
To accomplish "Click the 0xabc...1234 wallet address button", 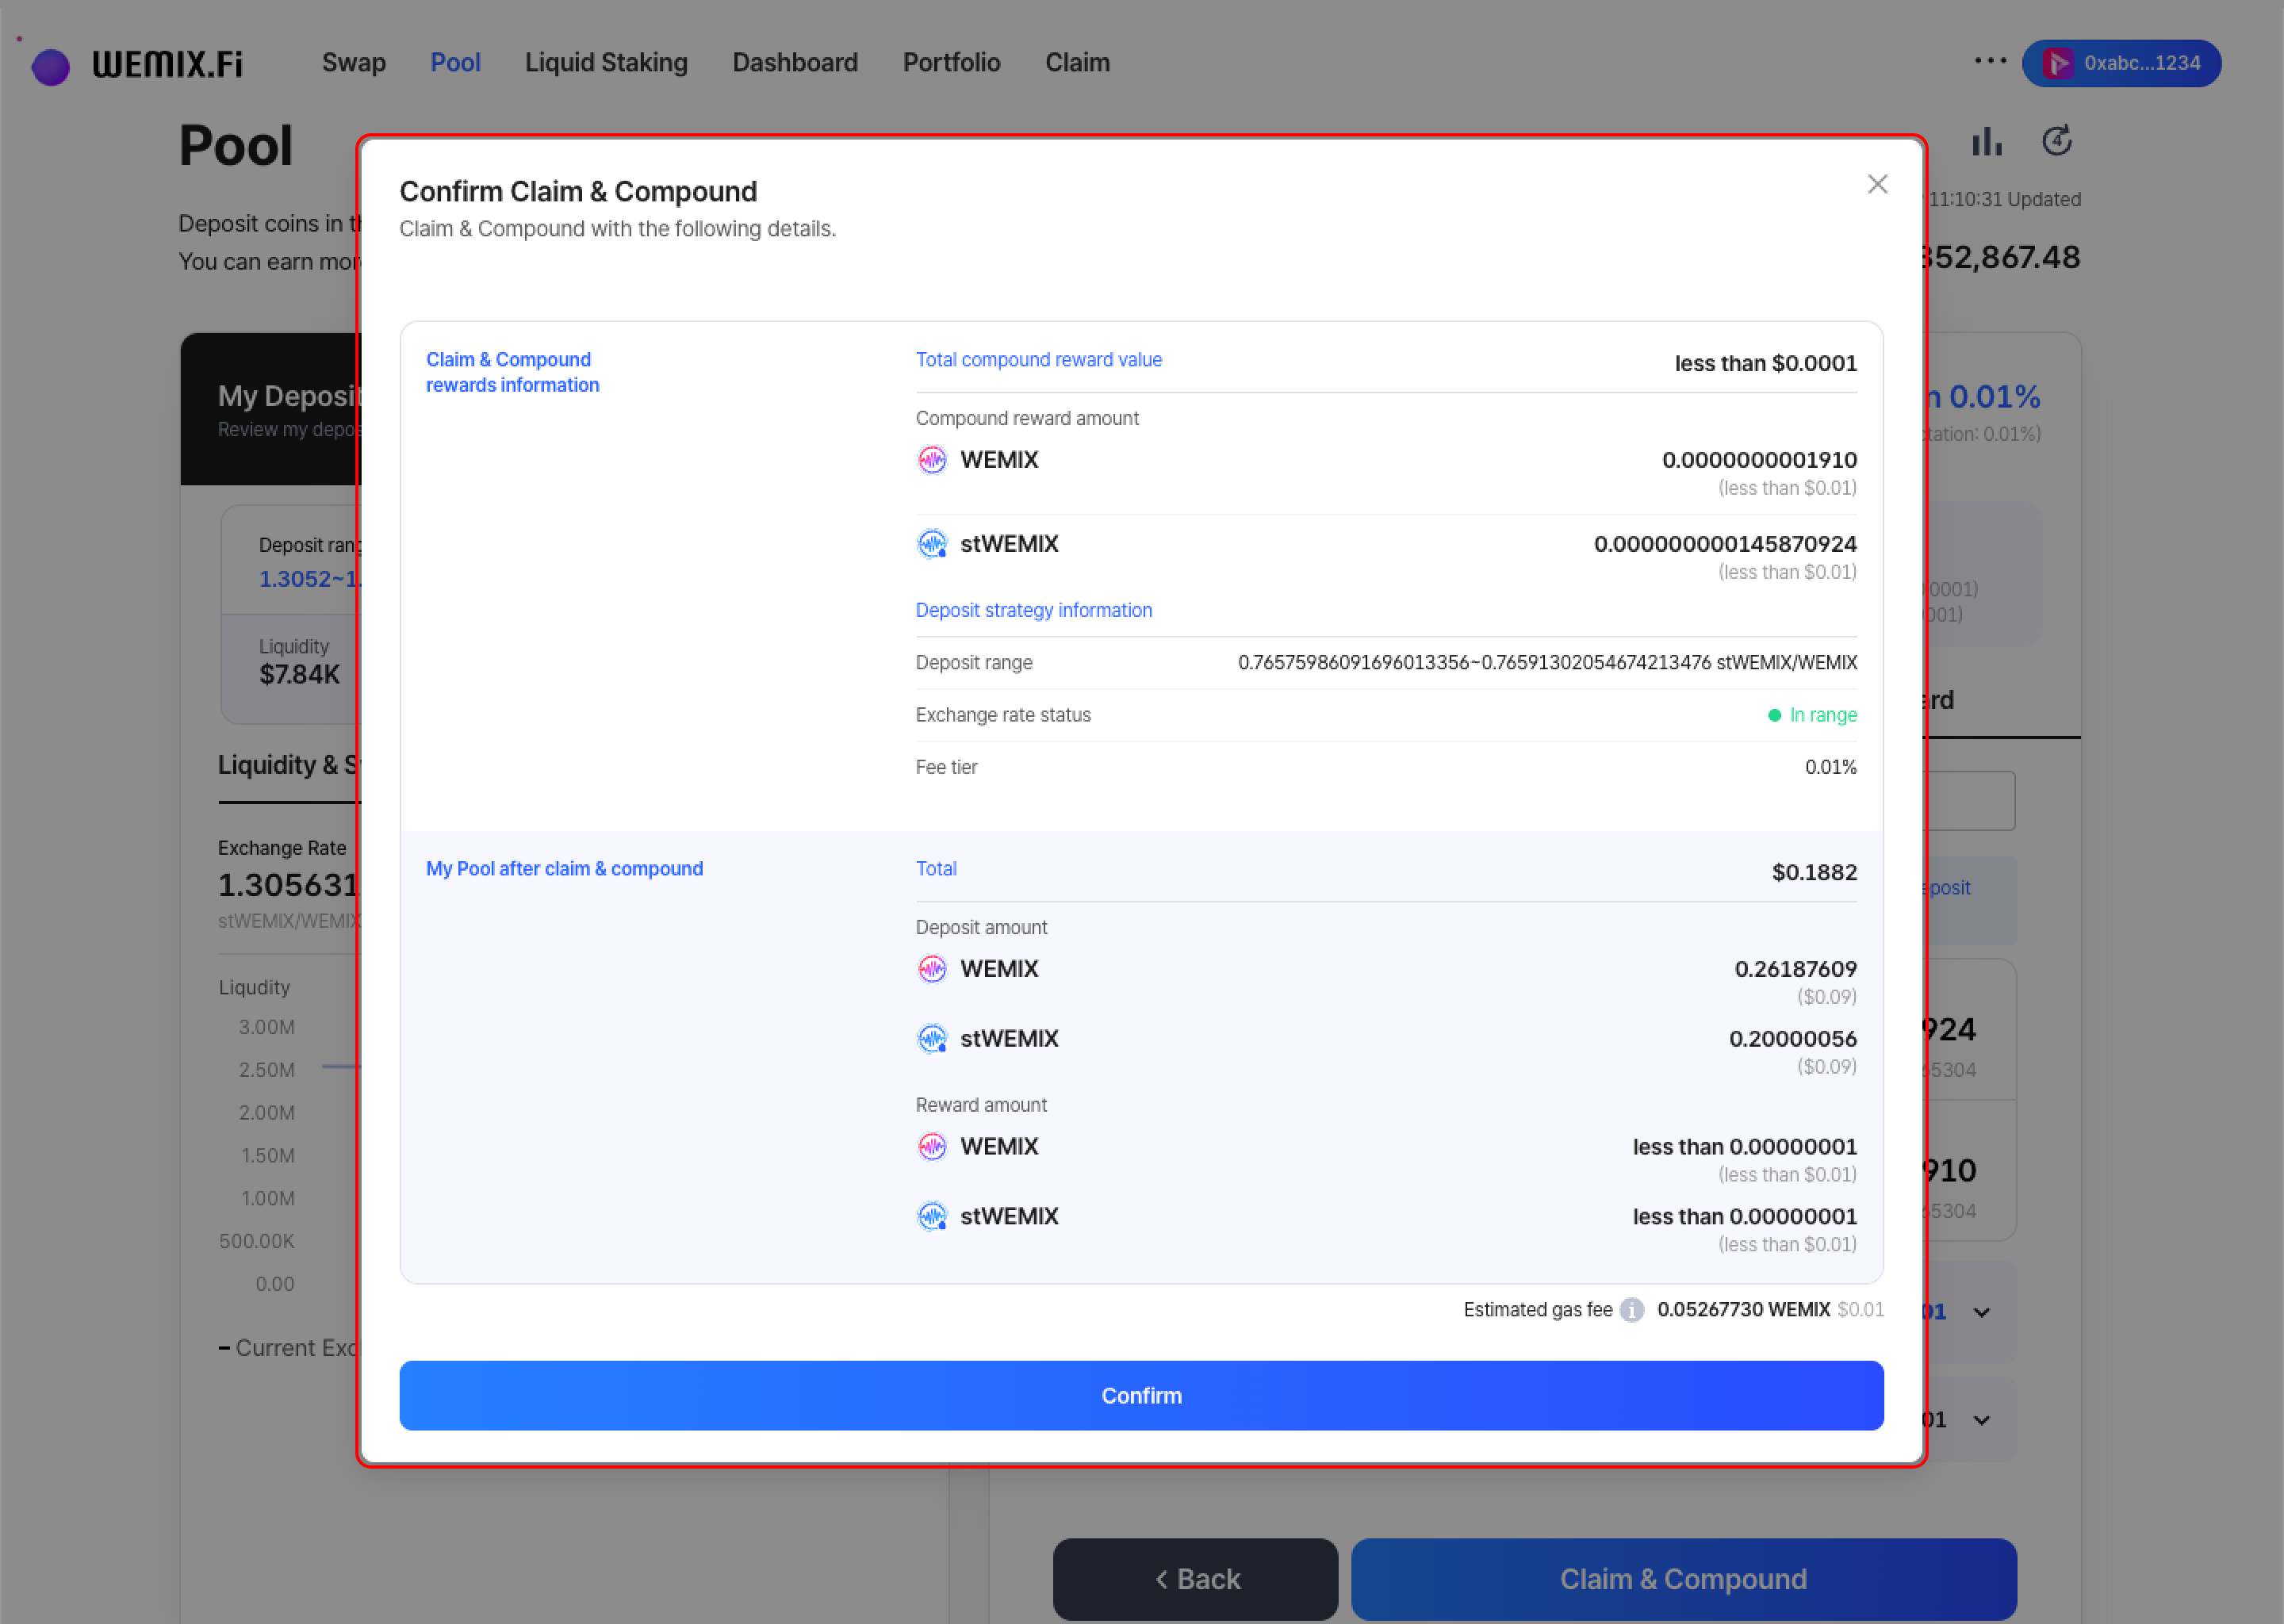I will pyautogui.click(x=2140, y=63).
